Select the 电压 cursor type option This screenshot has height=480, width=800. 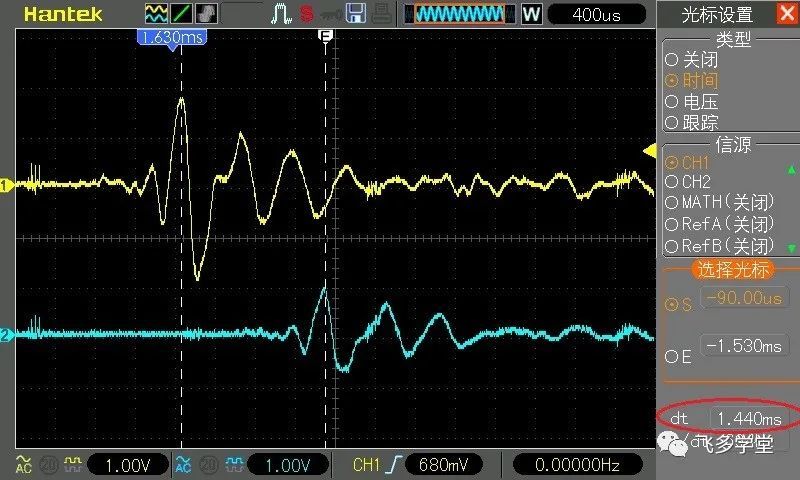coord(692,102)
